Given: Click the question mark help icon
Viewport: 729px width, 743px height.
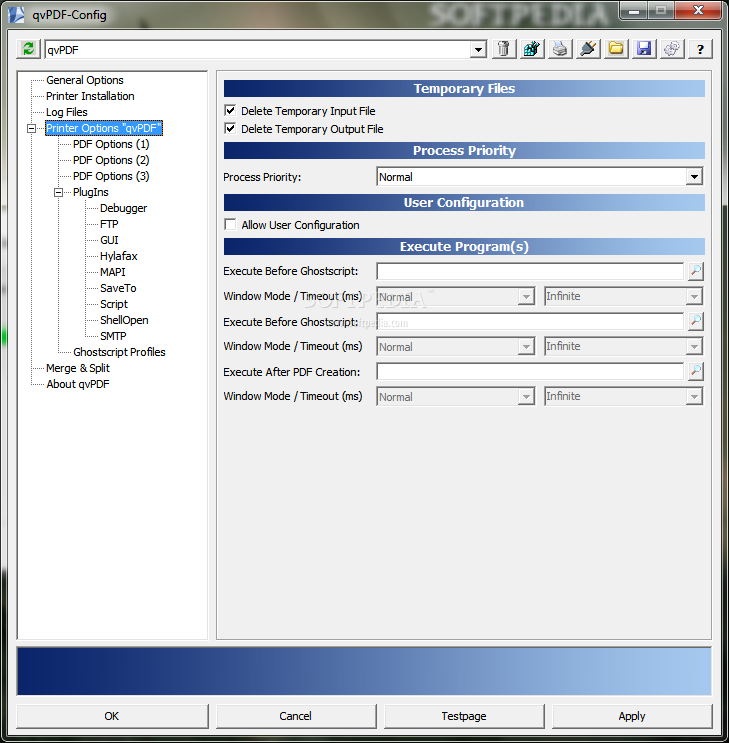Looking at the screenshot, I should click(x=700, y=49).
